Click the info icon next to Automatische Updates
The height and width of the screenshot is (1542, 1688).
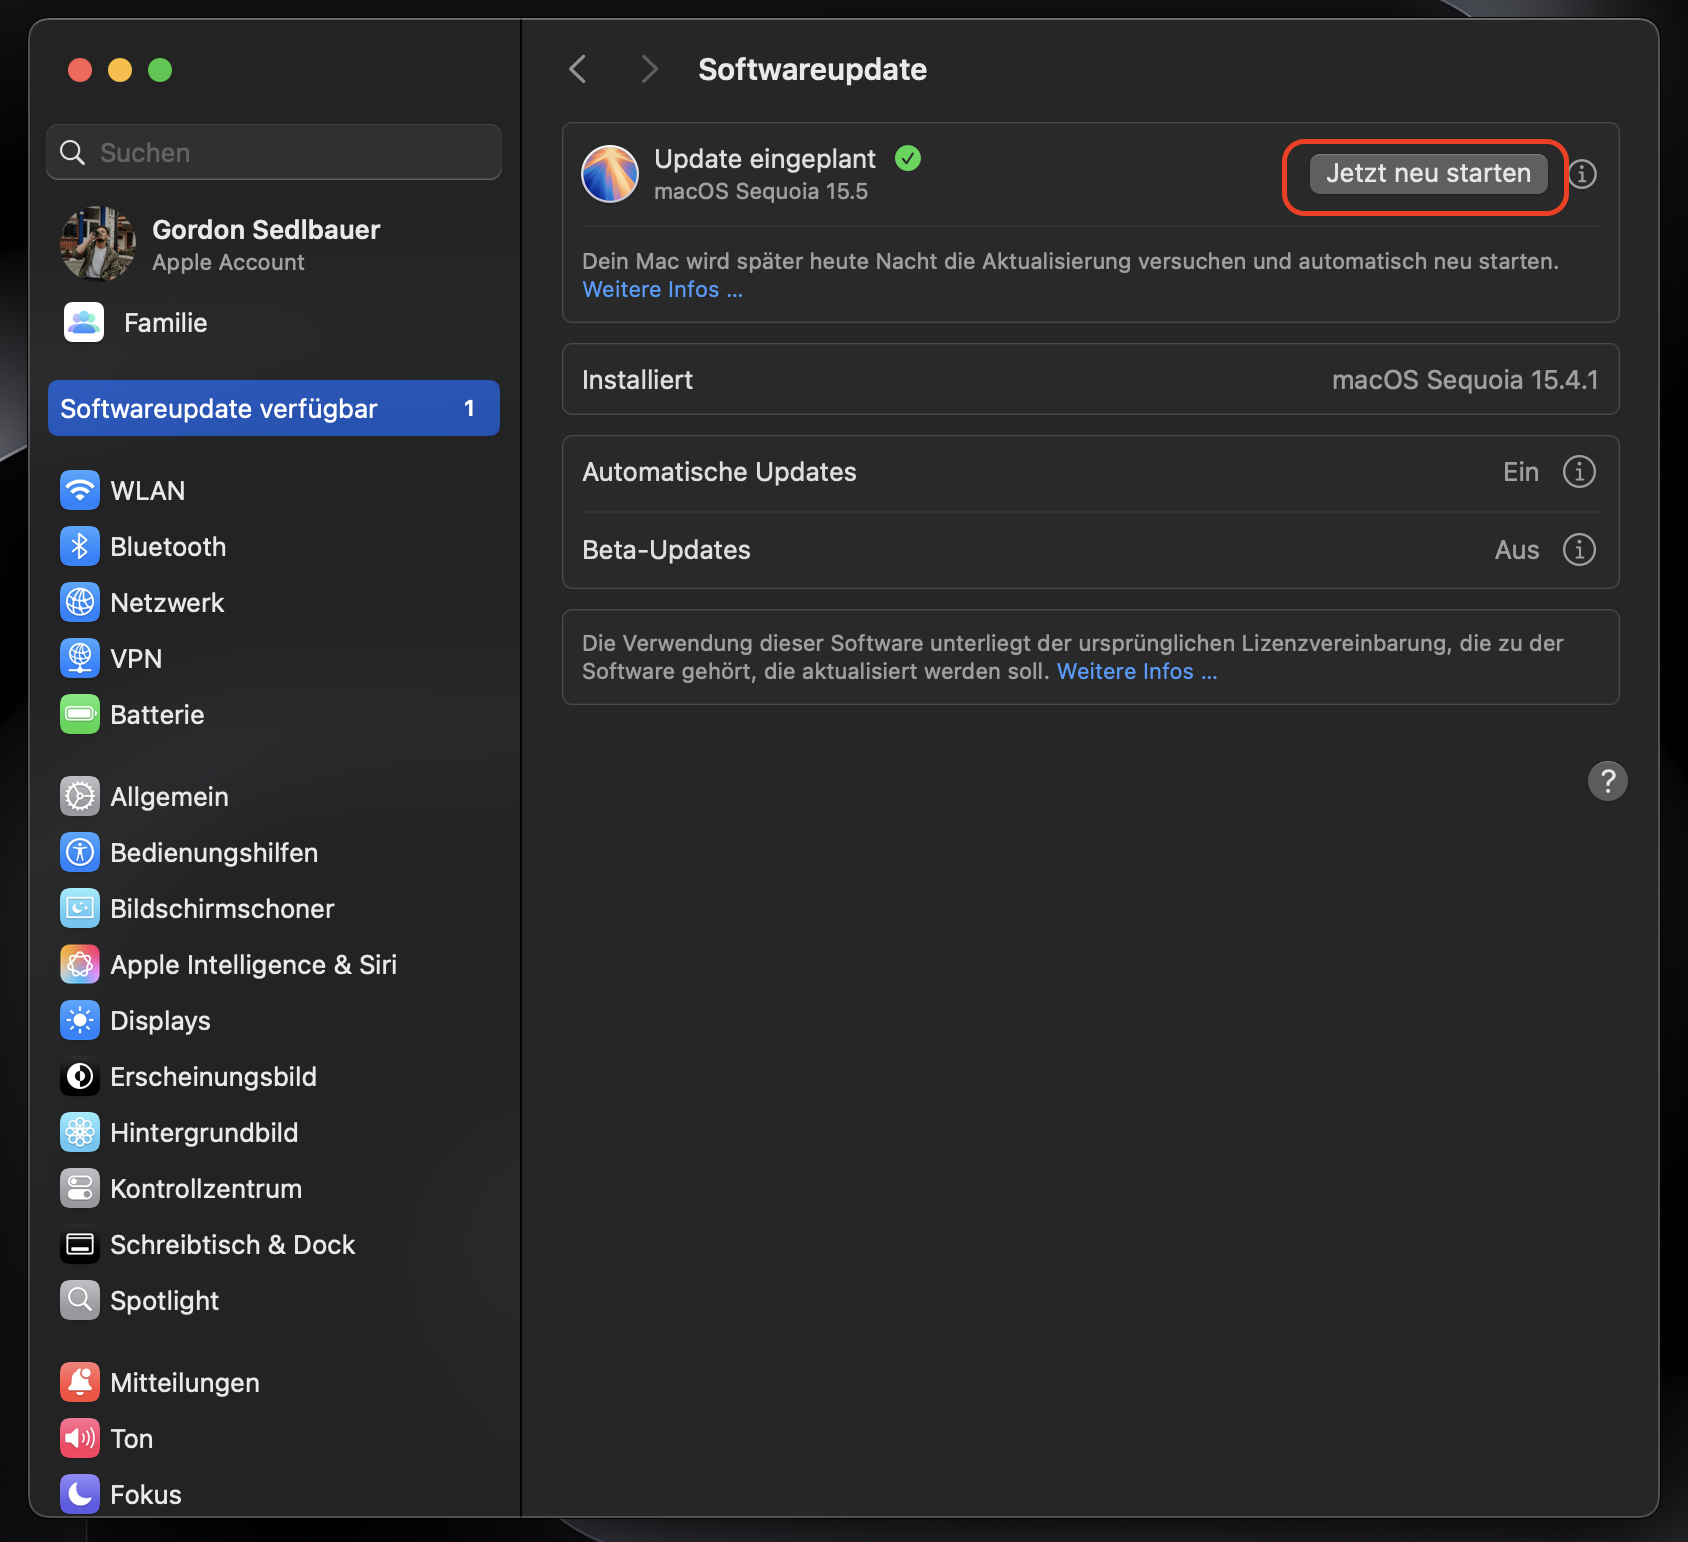click(1579, 471)
